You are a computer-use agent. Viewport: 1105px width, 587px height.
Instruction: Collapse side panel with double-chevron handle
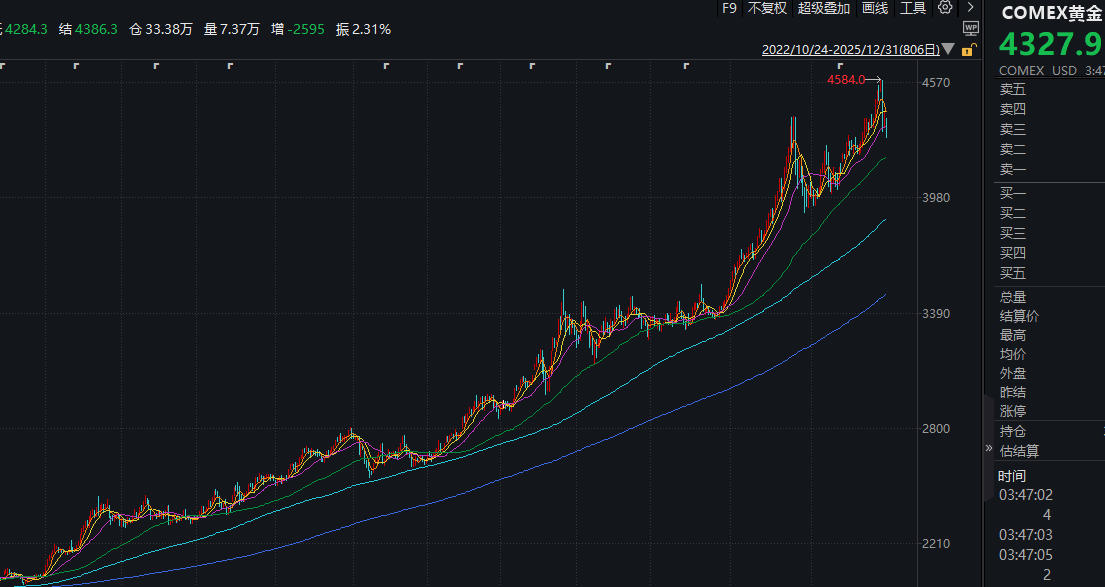point(990,448)
